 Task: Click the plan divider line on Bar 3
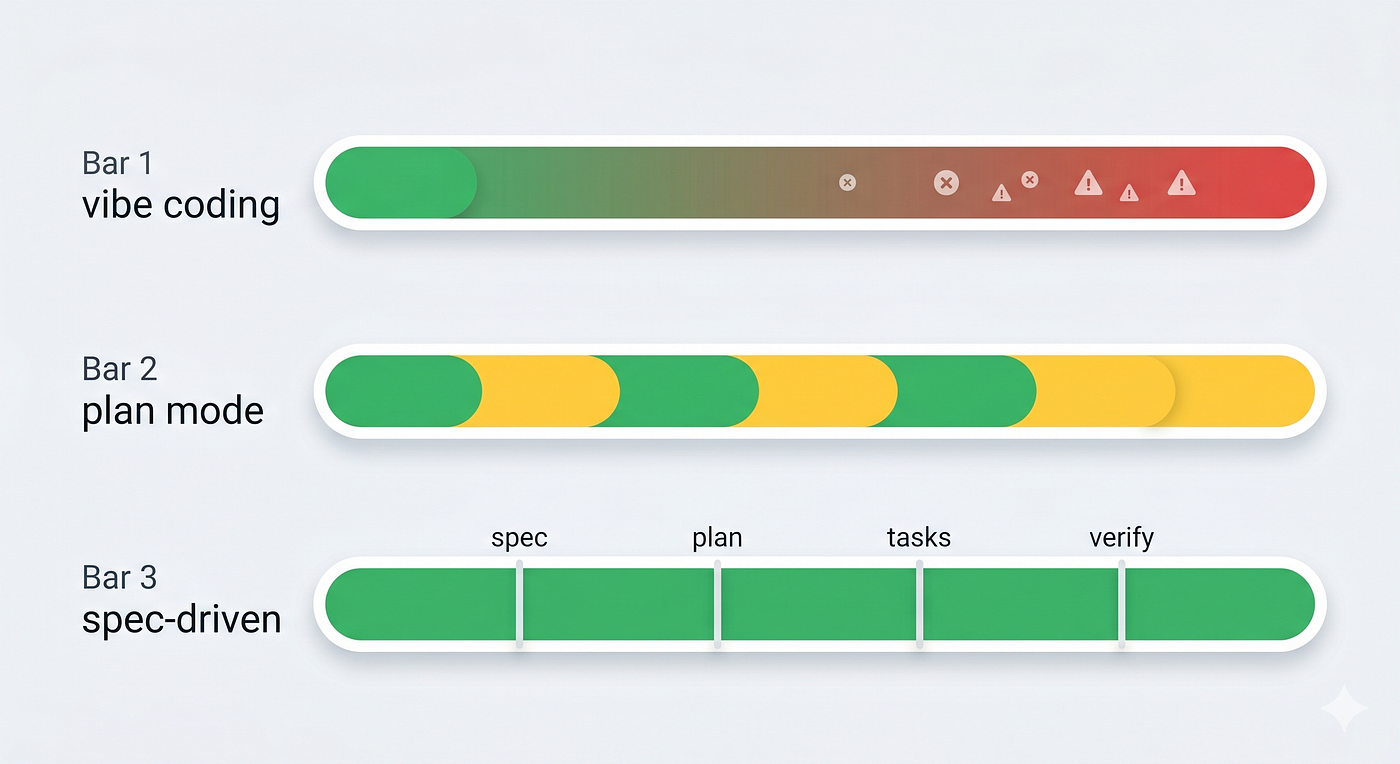pyautogui.click(x=717, y=604)
